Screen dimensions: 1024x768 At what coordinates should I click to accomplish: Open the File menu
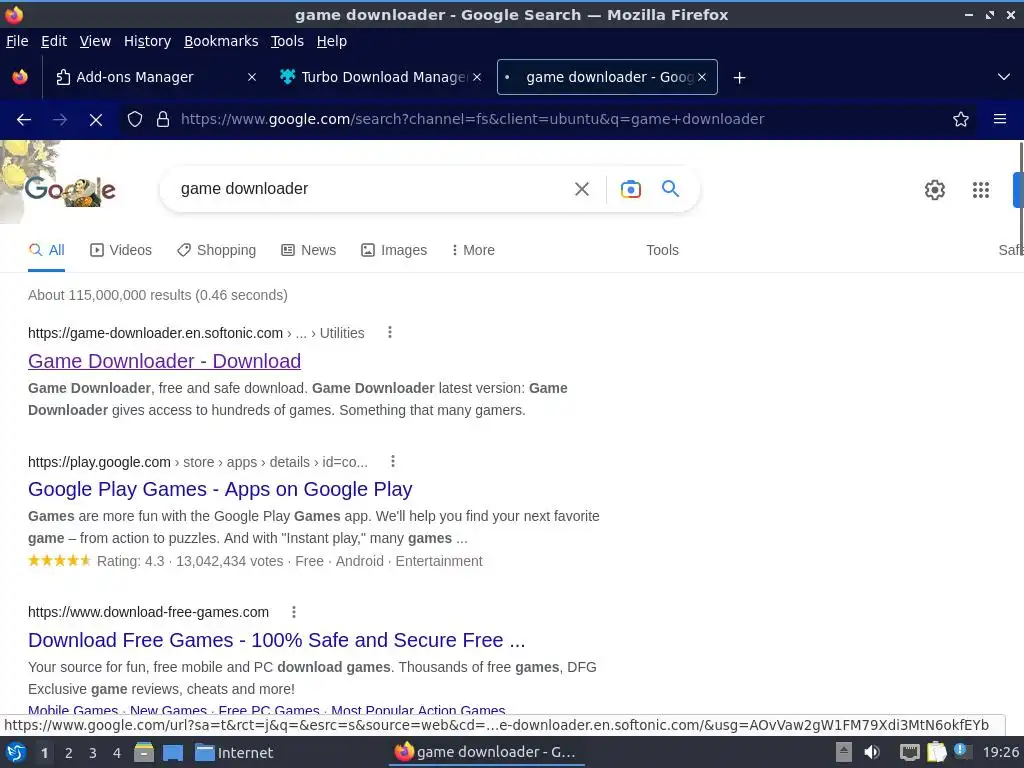tap(17, 41)
